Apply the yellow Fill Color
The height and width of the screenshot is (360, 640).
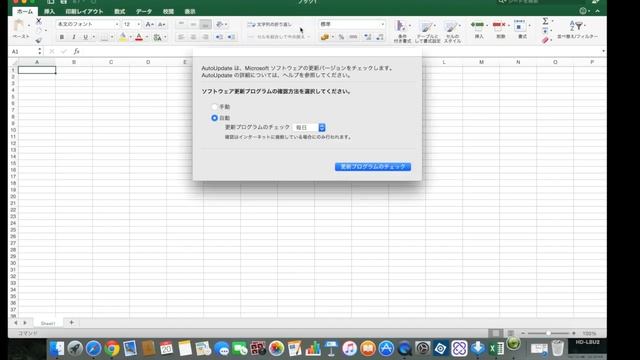click(x=123, y=37)
